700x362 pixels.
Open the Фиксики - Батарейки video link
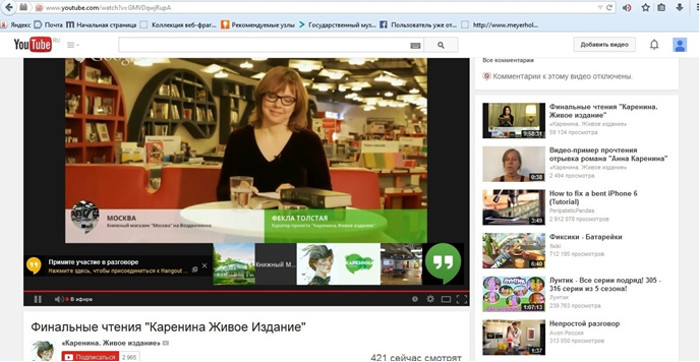click(585, 237)
